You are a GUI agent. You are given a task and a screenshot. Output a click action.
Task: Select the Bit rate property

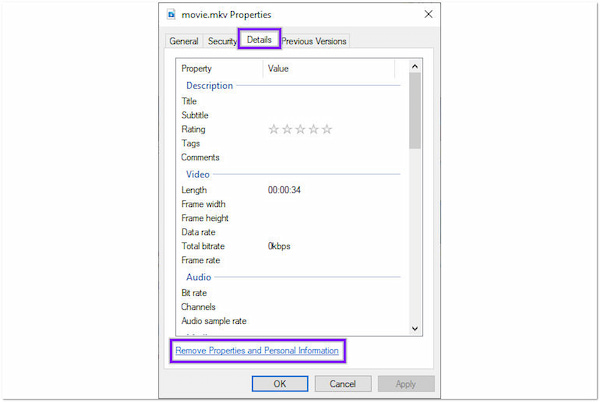(194, 293)
